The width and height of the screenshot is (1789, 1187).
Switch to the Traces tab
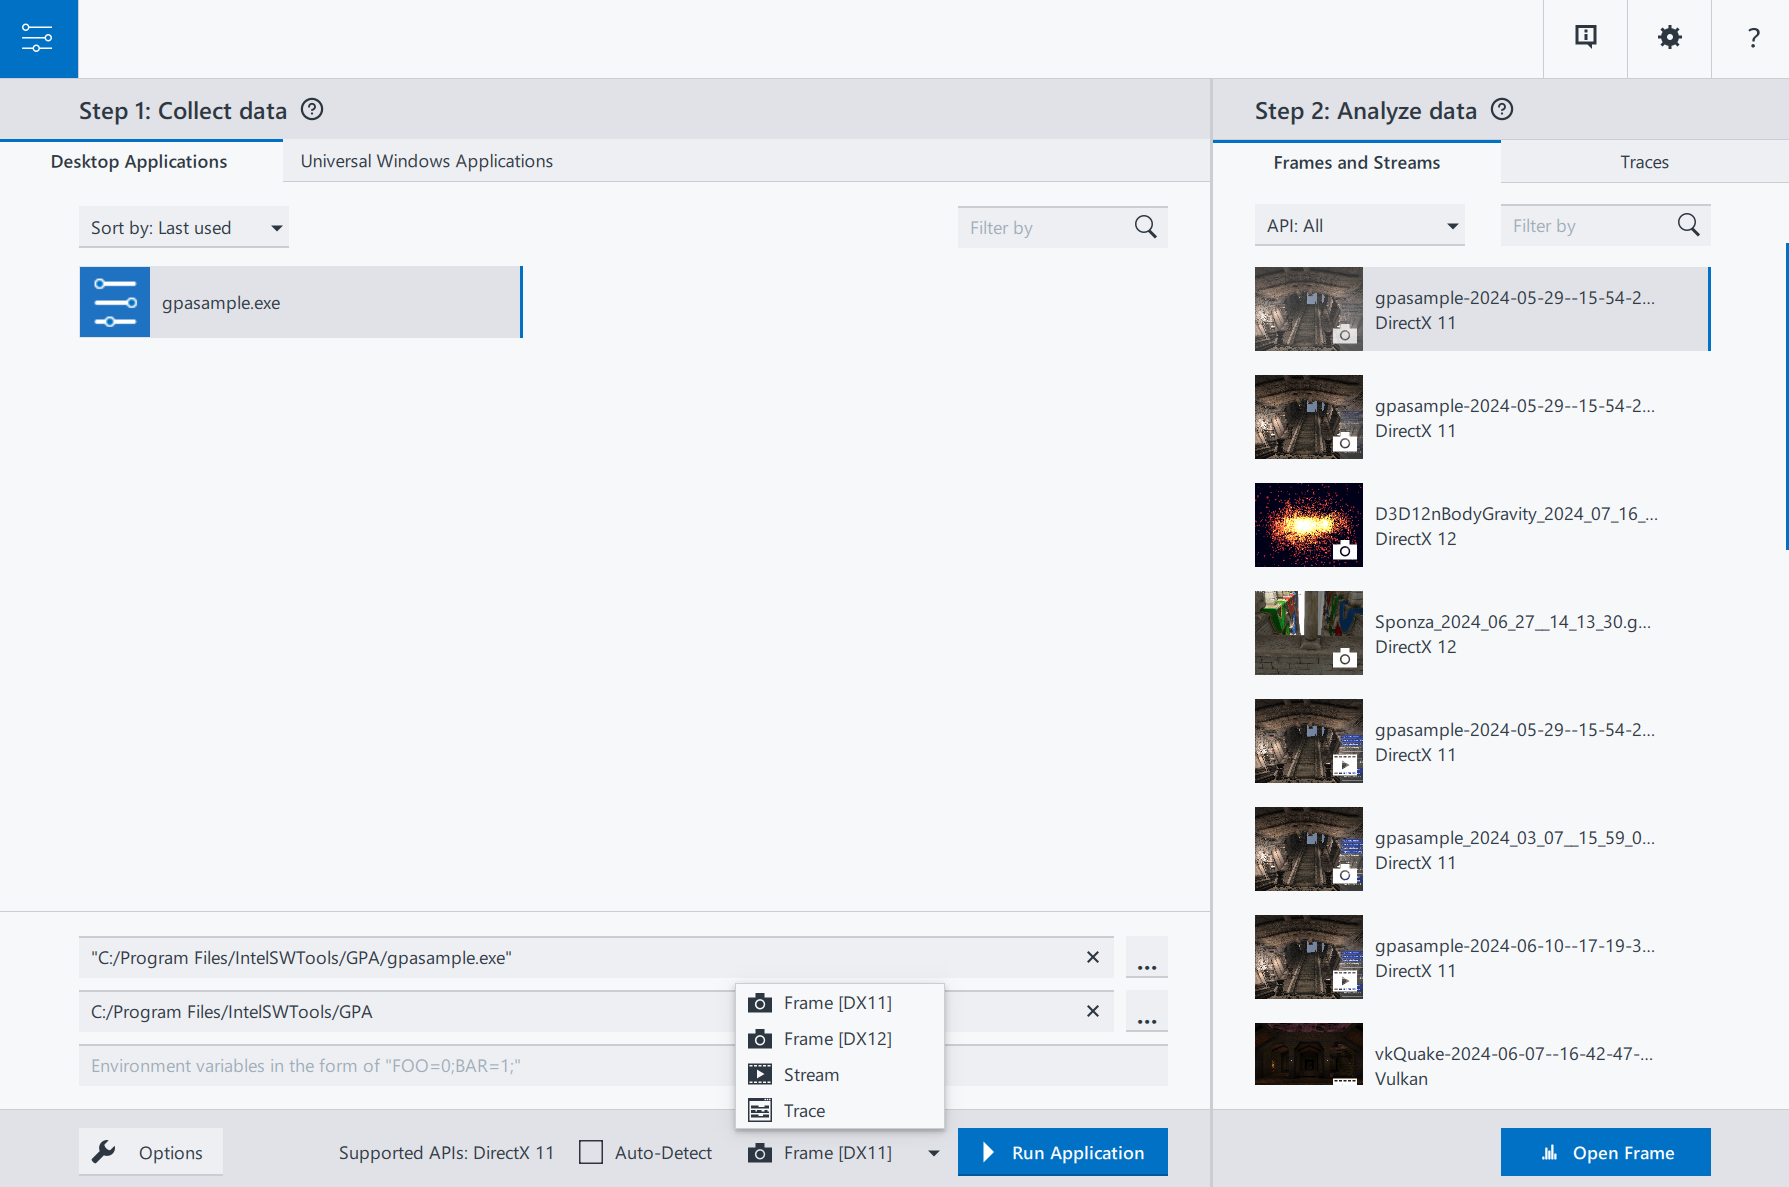coord(1644,162)
